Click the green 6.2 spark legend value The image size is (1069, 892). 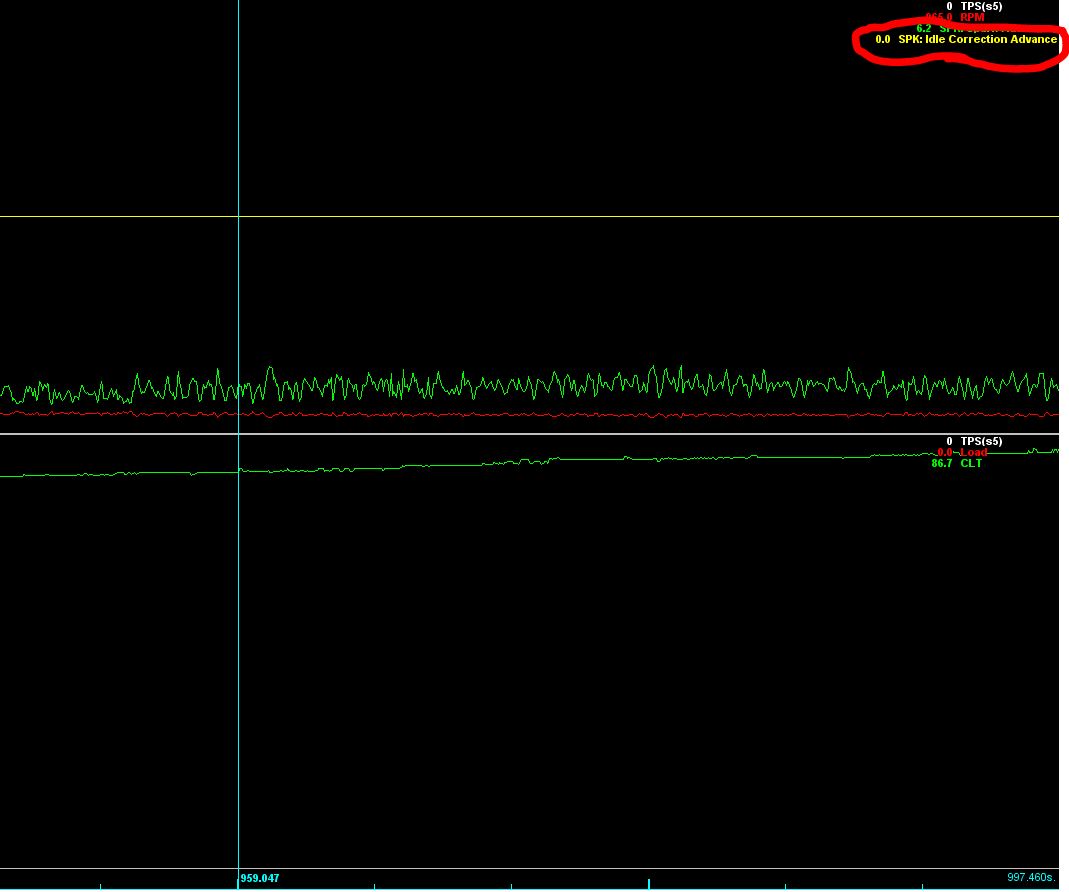coord(923,29)
